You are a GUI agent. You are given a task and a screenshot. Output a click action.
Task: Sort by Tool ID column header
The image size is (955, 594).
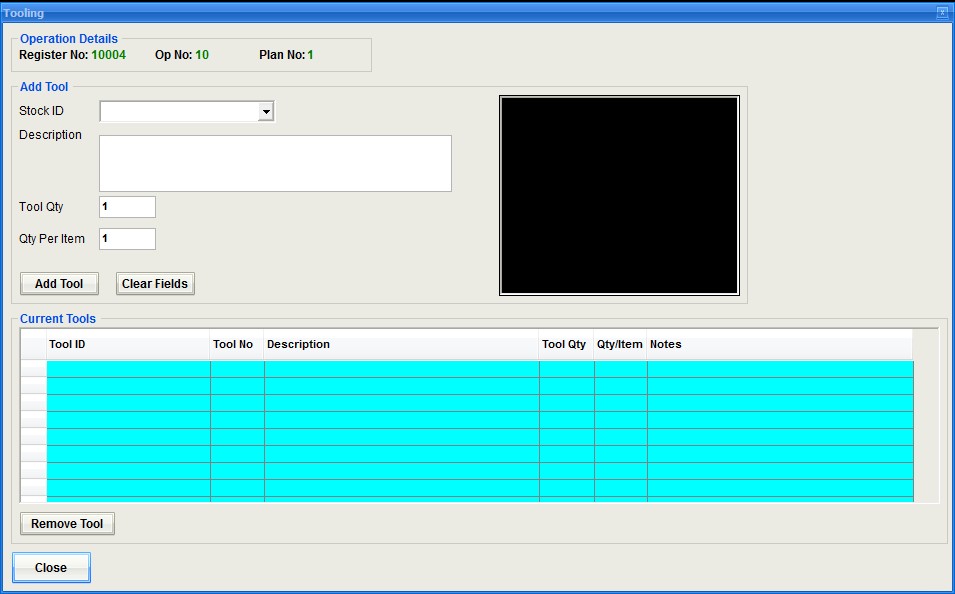click(x=128, y=345)
